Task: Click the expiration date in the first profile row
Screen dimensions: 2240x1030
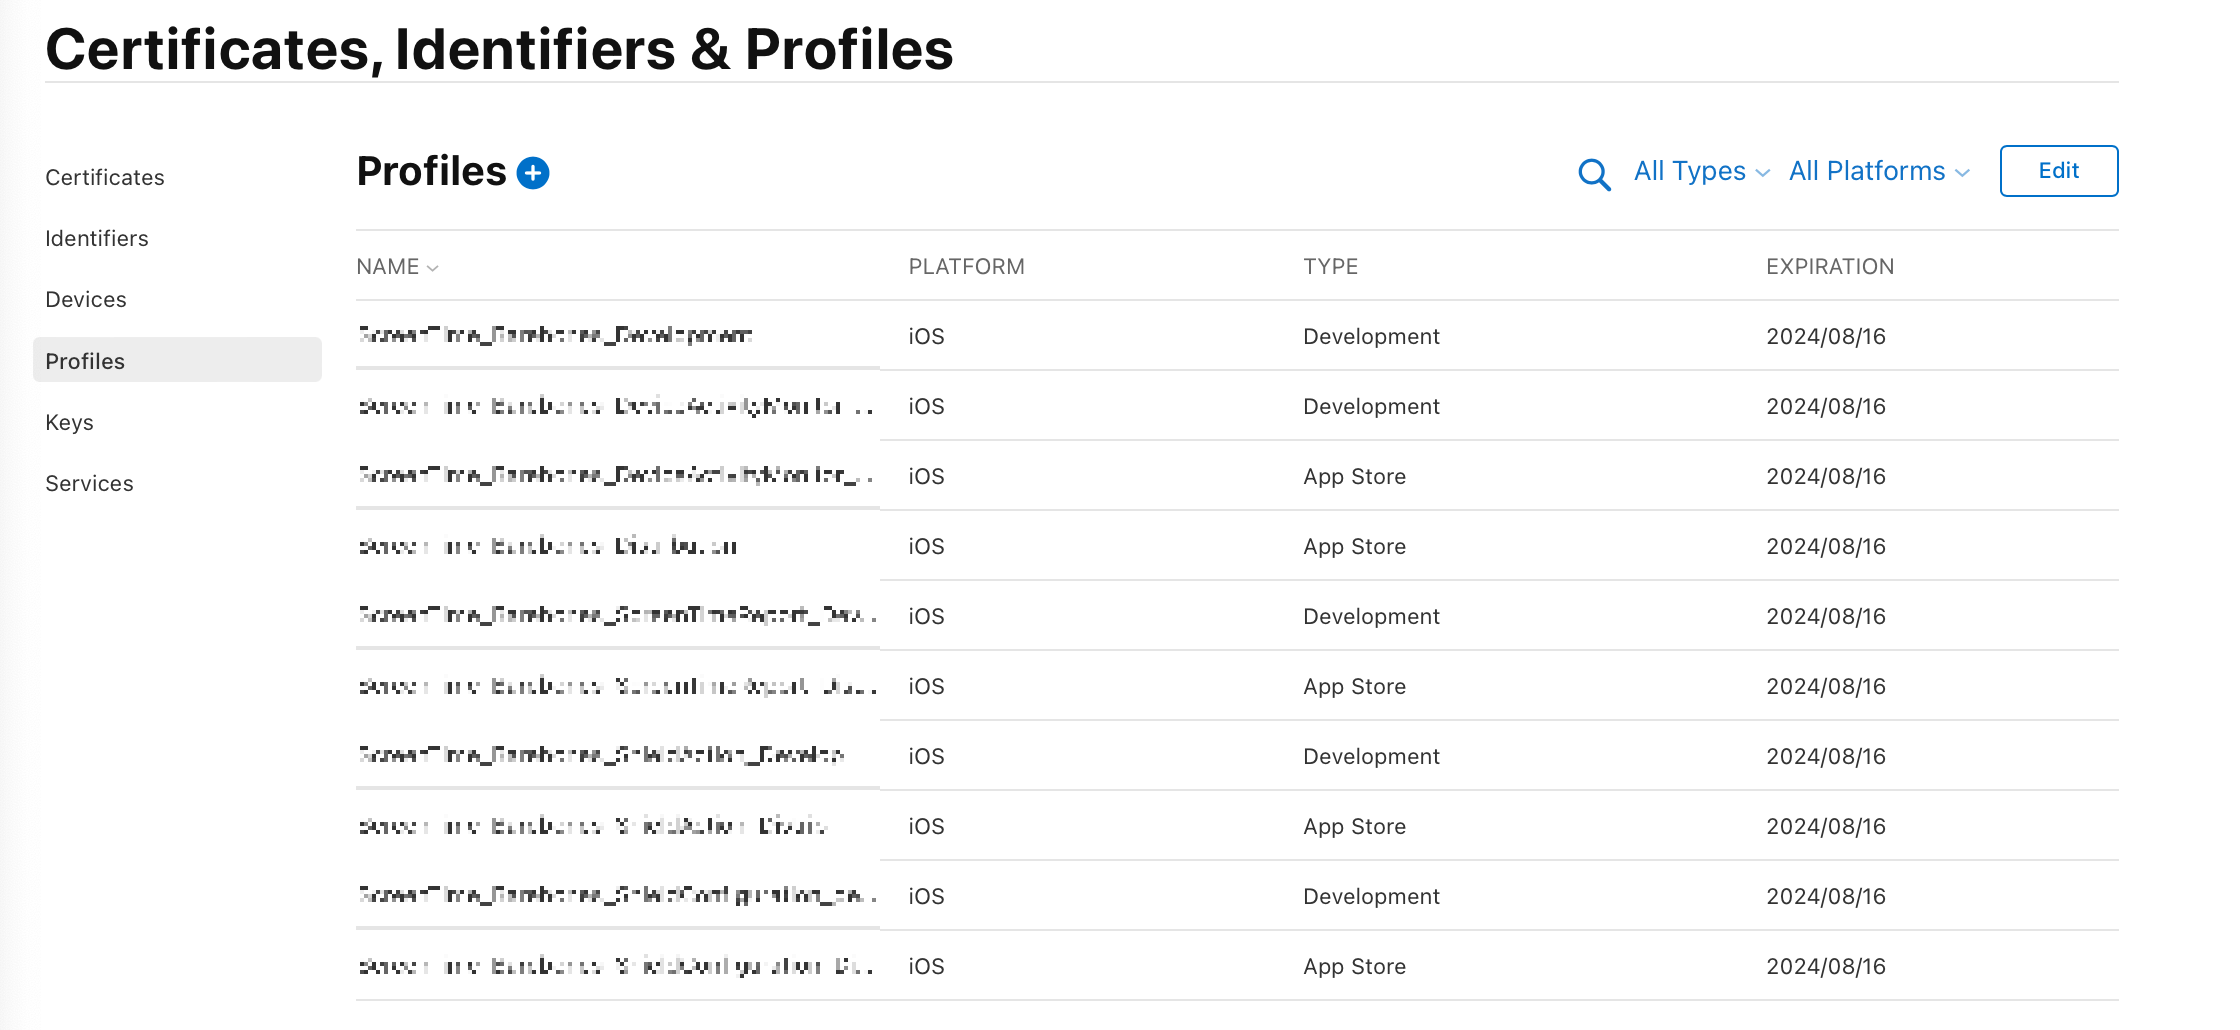Action: point(1826,336)
